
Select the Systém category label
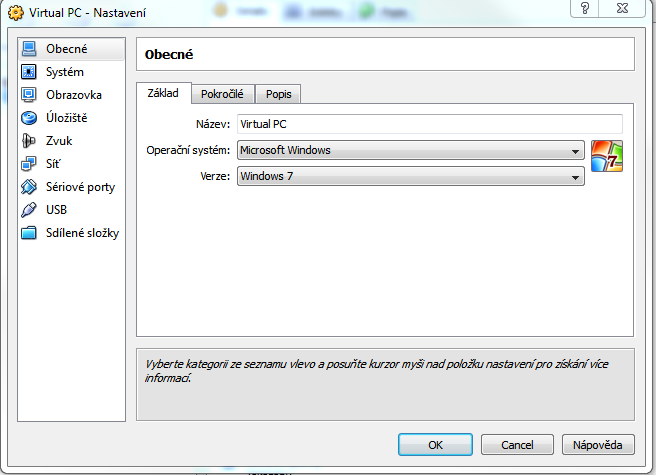coord(65,72)
